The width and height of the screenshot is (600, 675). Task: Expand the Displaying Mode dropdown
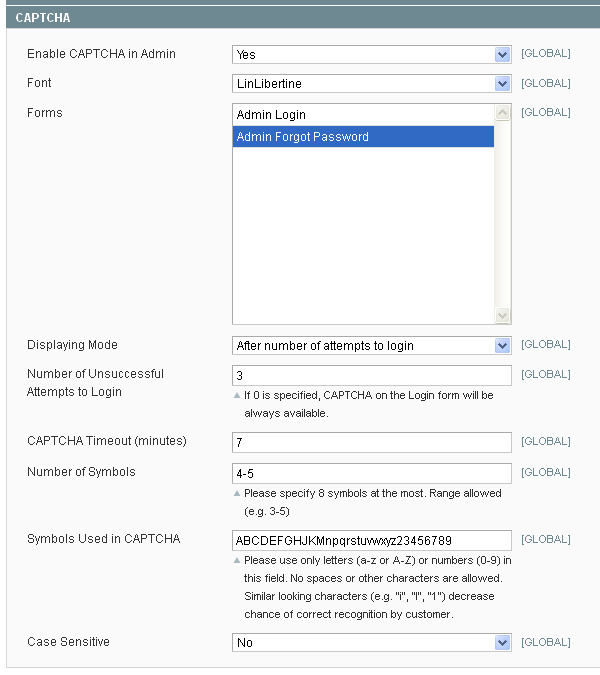371,346
